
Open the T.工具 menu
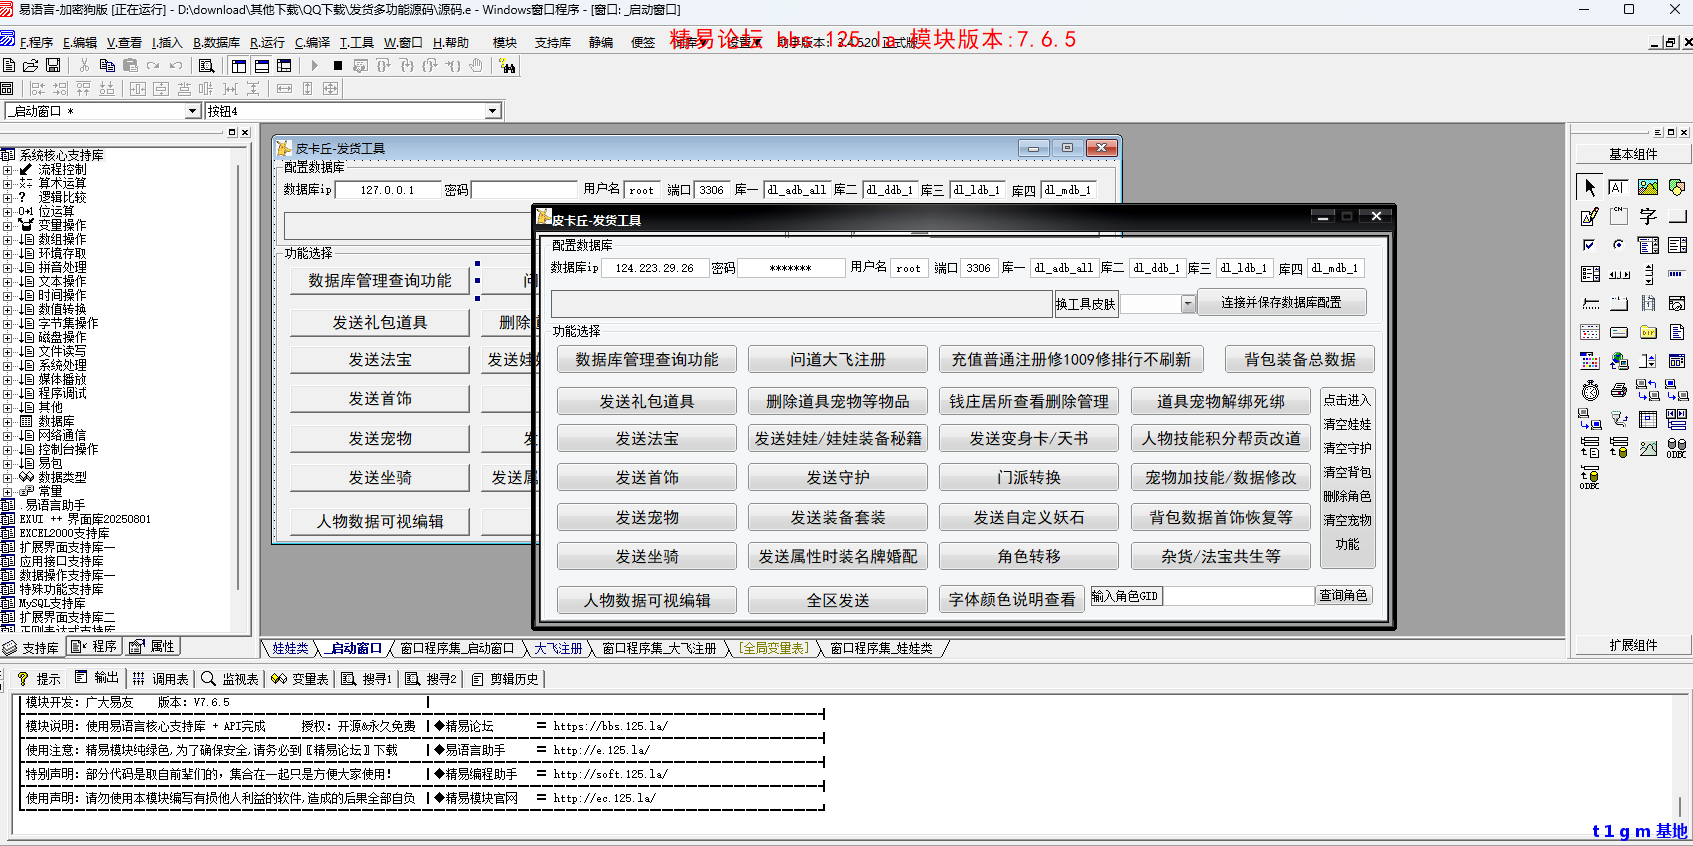tap(356, 42)
